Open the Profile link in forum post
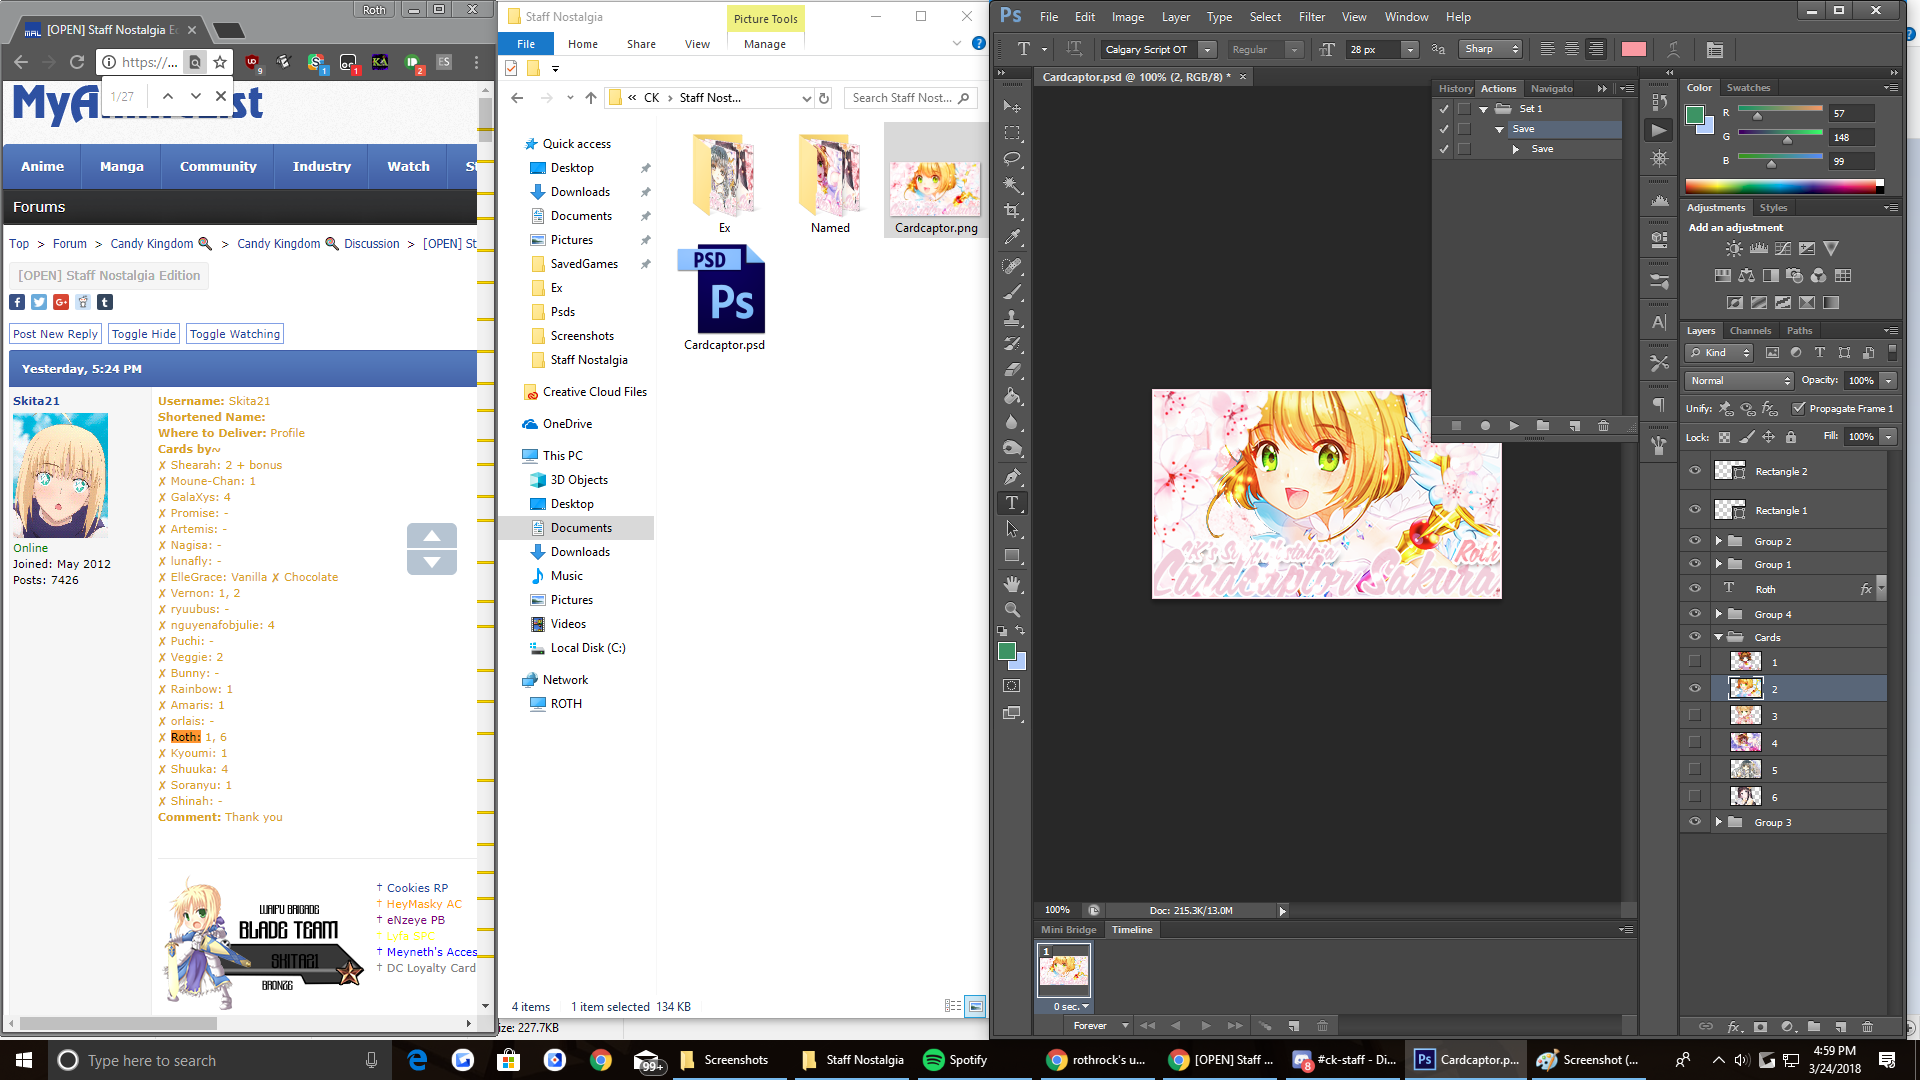1920x1080 pixels. 288,432
